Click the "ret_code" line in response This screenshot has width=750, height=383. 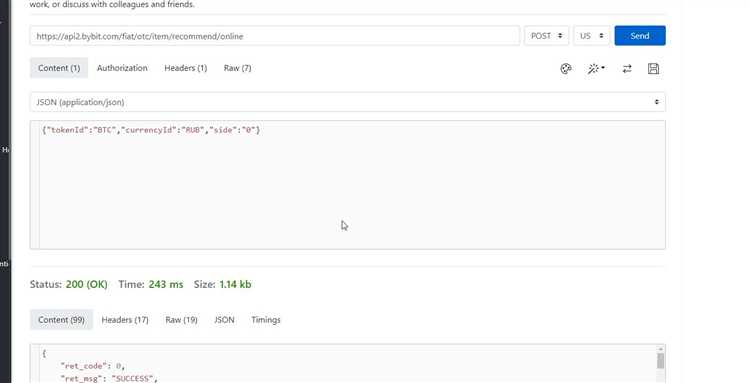click(92, 366)
